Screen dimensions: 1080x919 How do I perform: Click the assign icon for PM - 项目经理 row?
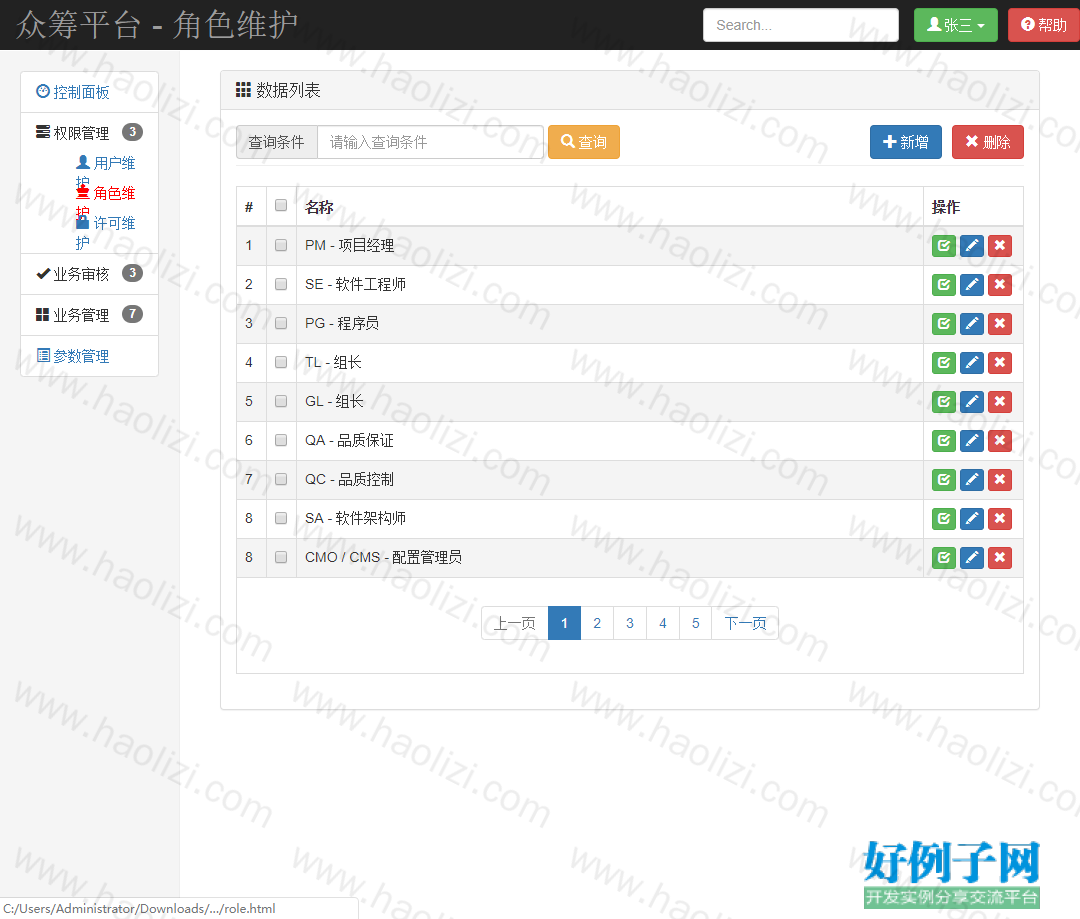[x=944, y=246]
